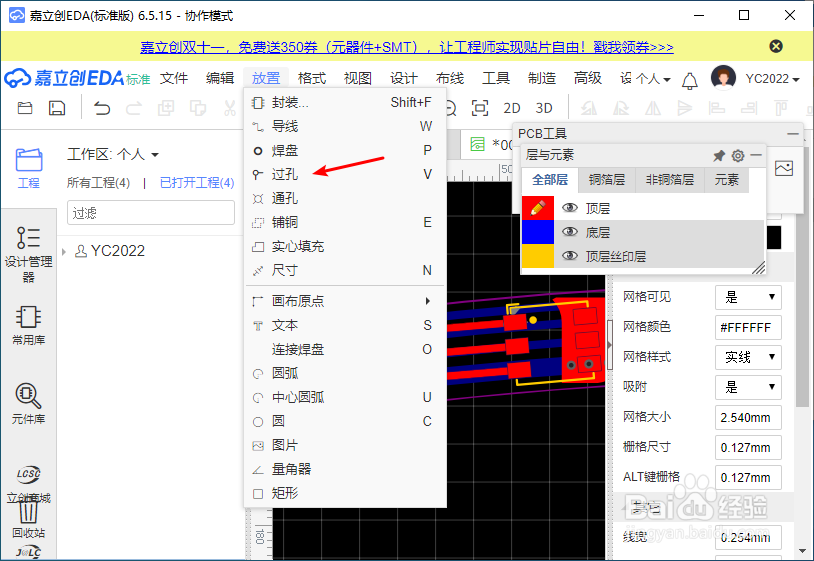This screenshot has width=814, height=561.
Task: Open 回收站 recycle bin
Action: [29, 520]
